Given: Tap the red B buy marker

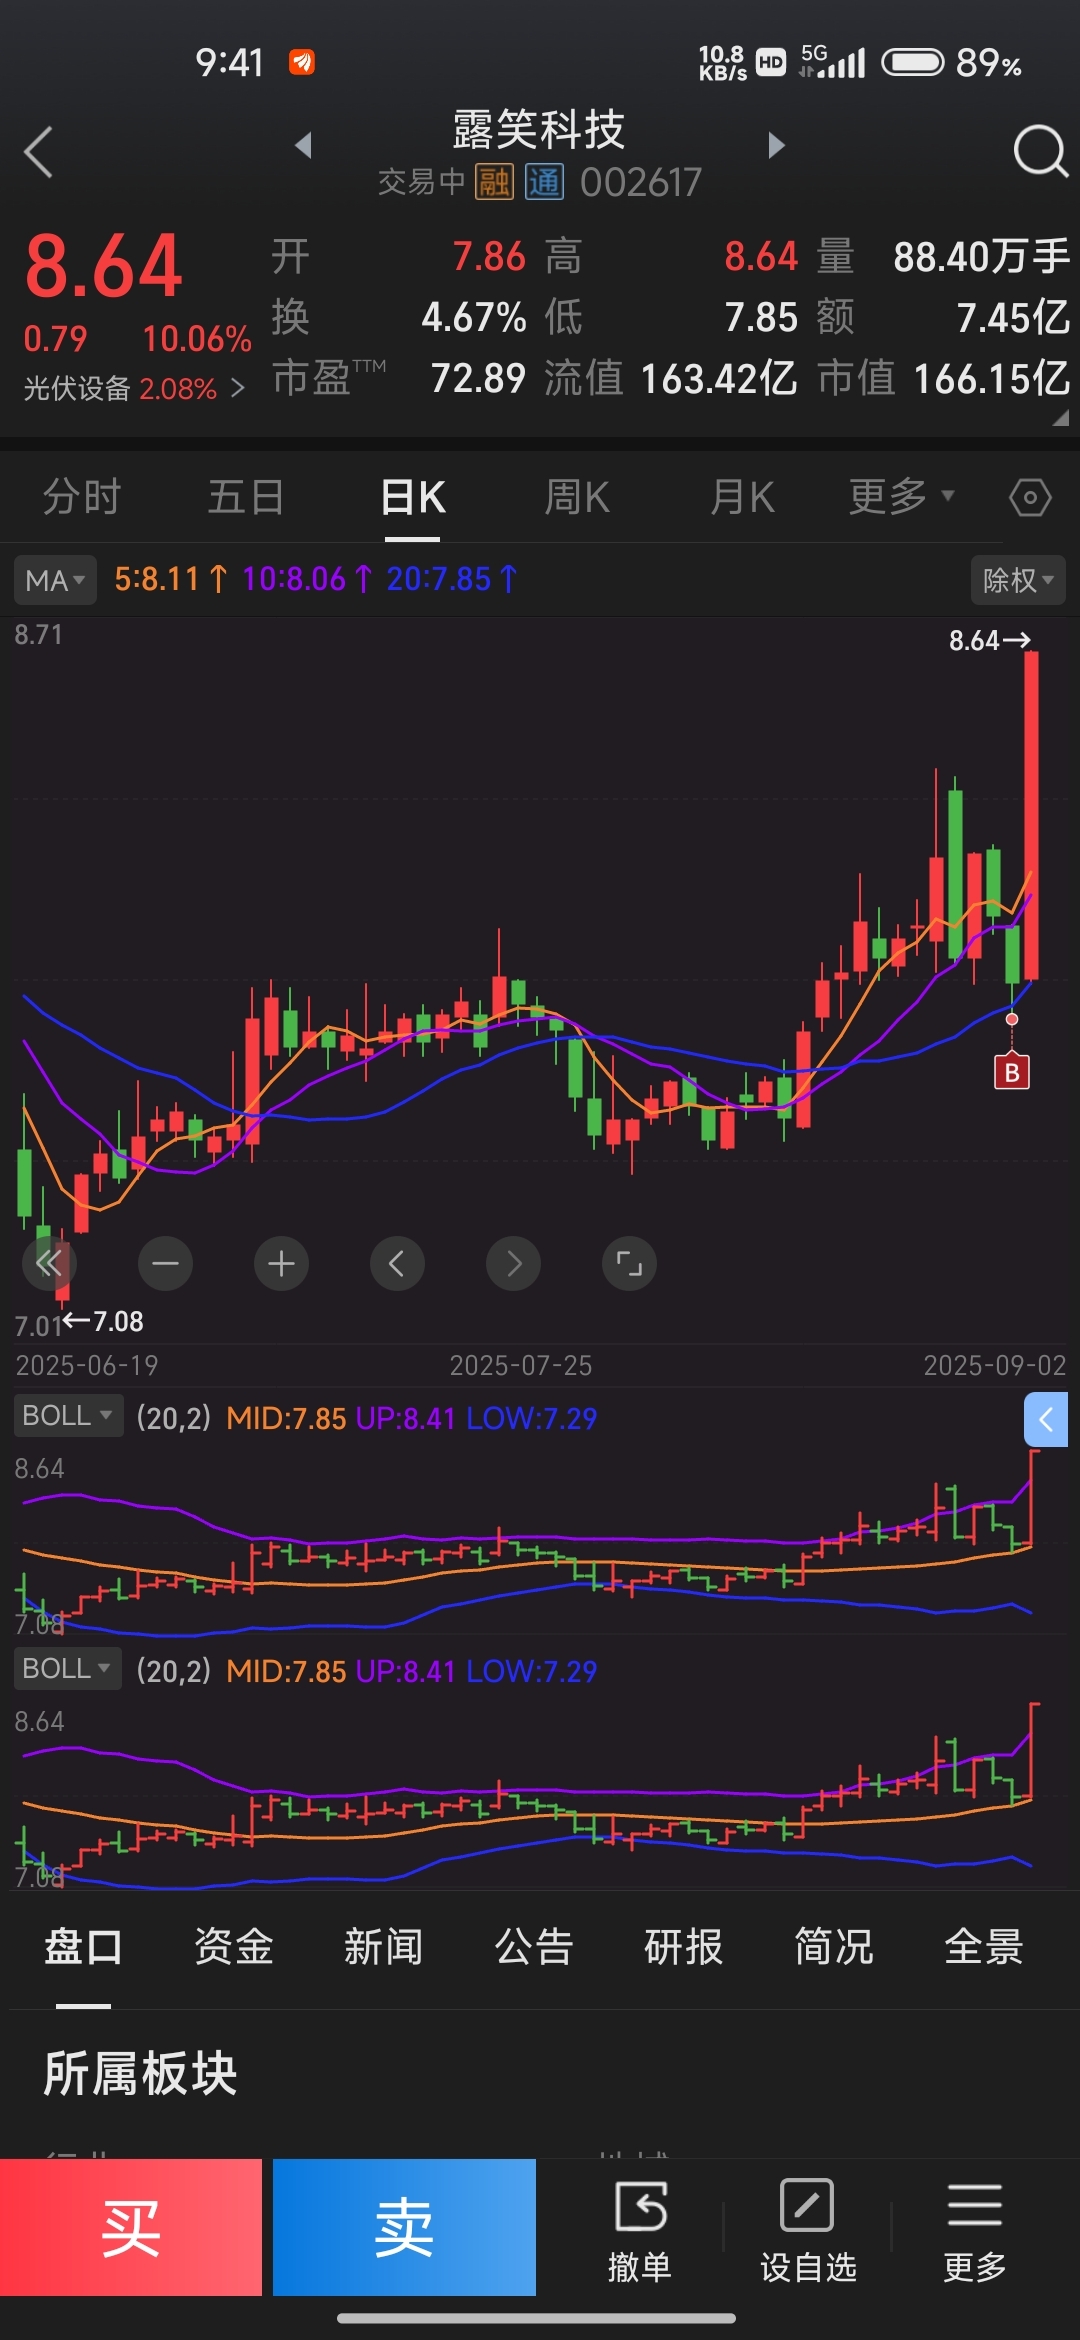Looking at the screenshot, I should click(x=1012, y=1072).
